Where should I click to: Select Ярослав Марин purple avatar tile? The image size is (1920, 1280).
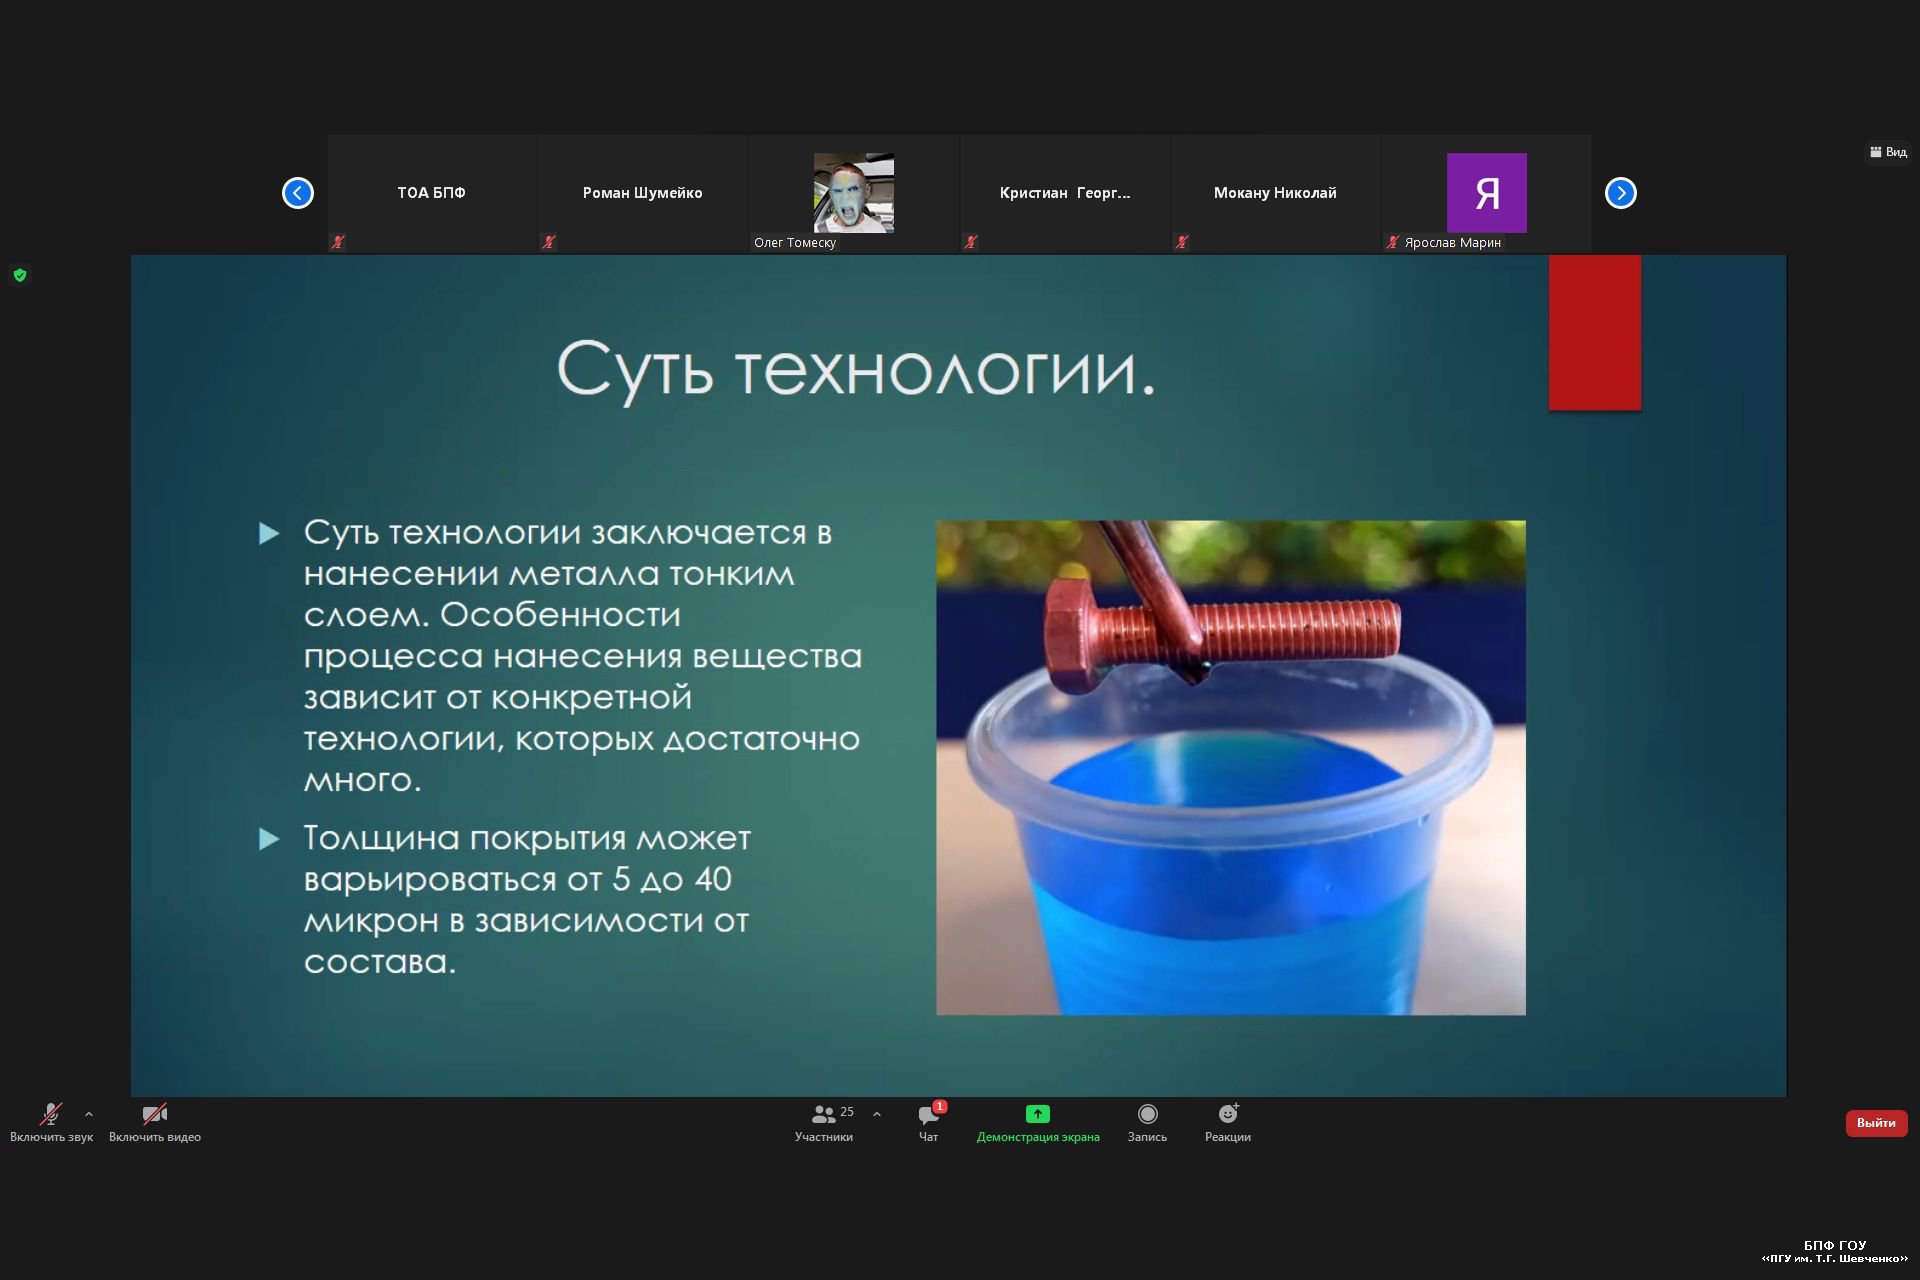[1487, 193]
